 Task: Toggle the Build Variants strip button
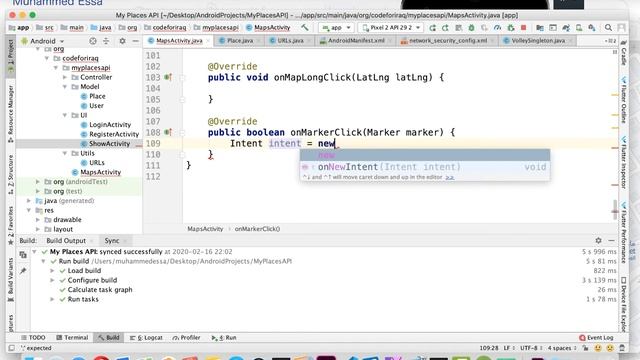[11, 280]
